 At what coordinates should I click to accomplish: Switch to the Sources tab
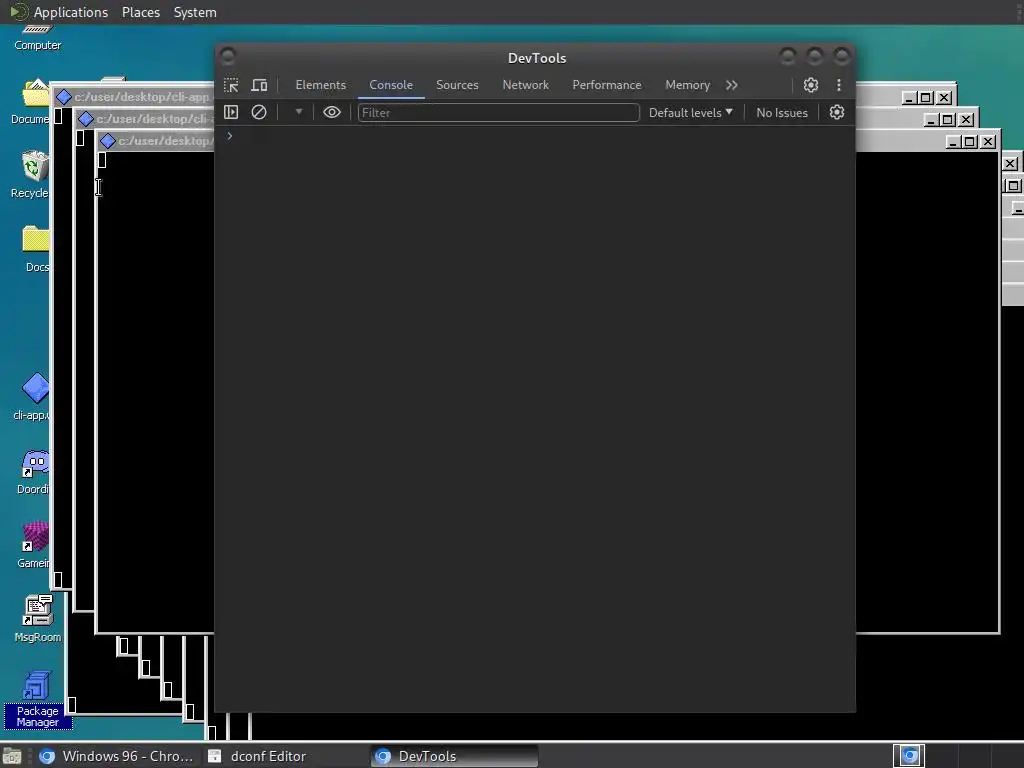tap(457, 85)
